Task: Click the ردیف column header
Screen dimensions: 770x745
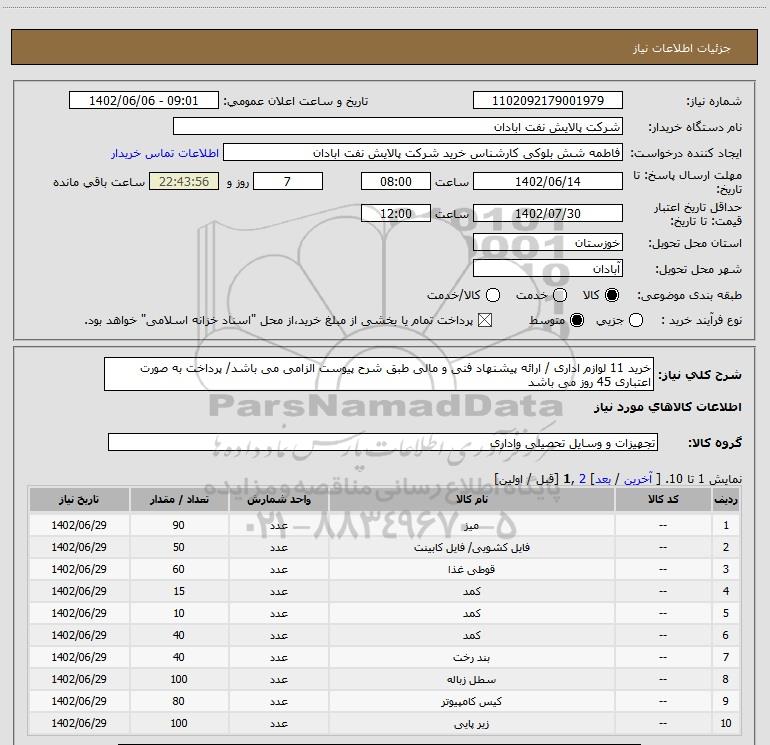Action: pos(725,499)
